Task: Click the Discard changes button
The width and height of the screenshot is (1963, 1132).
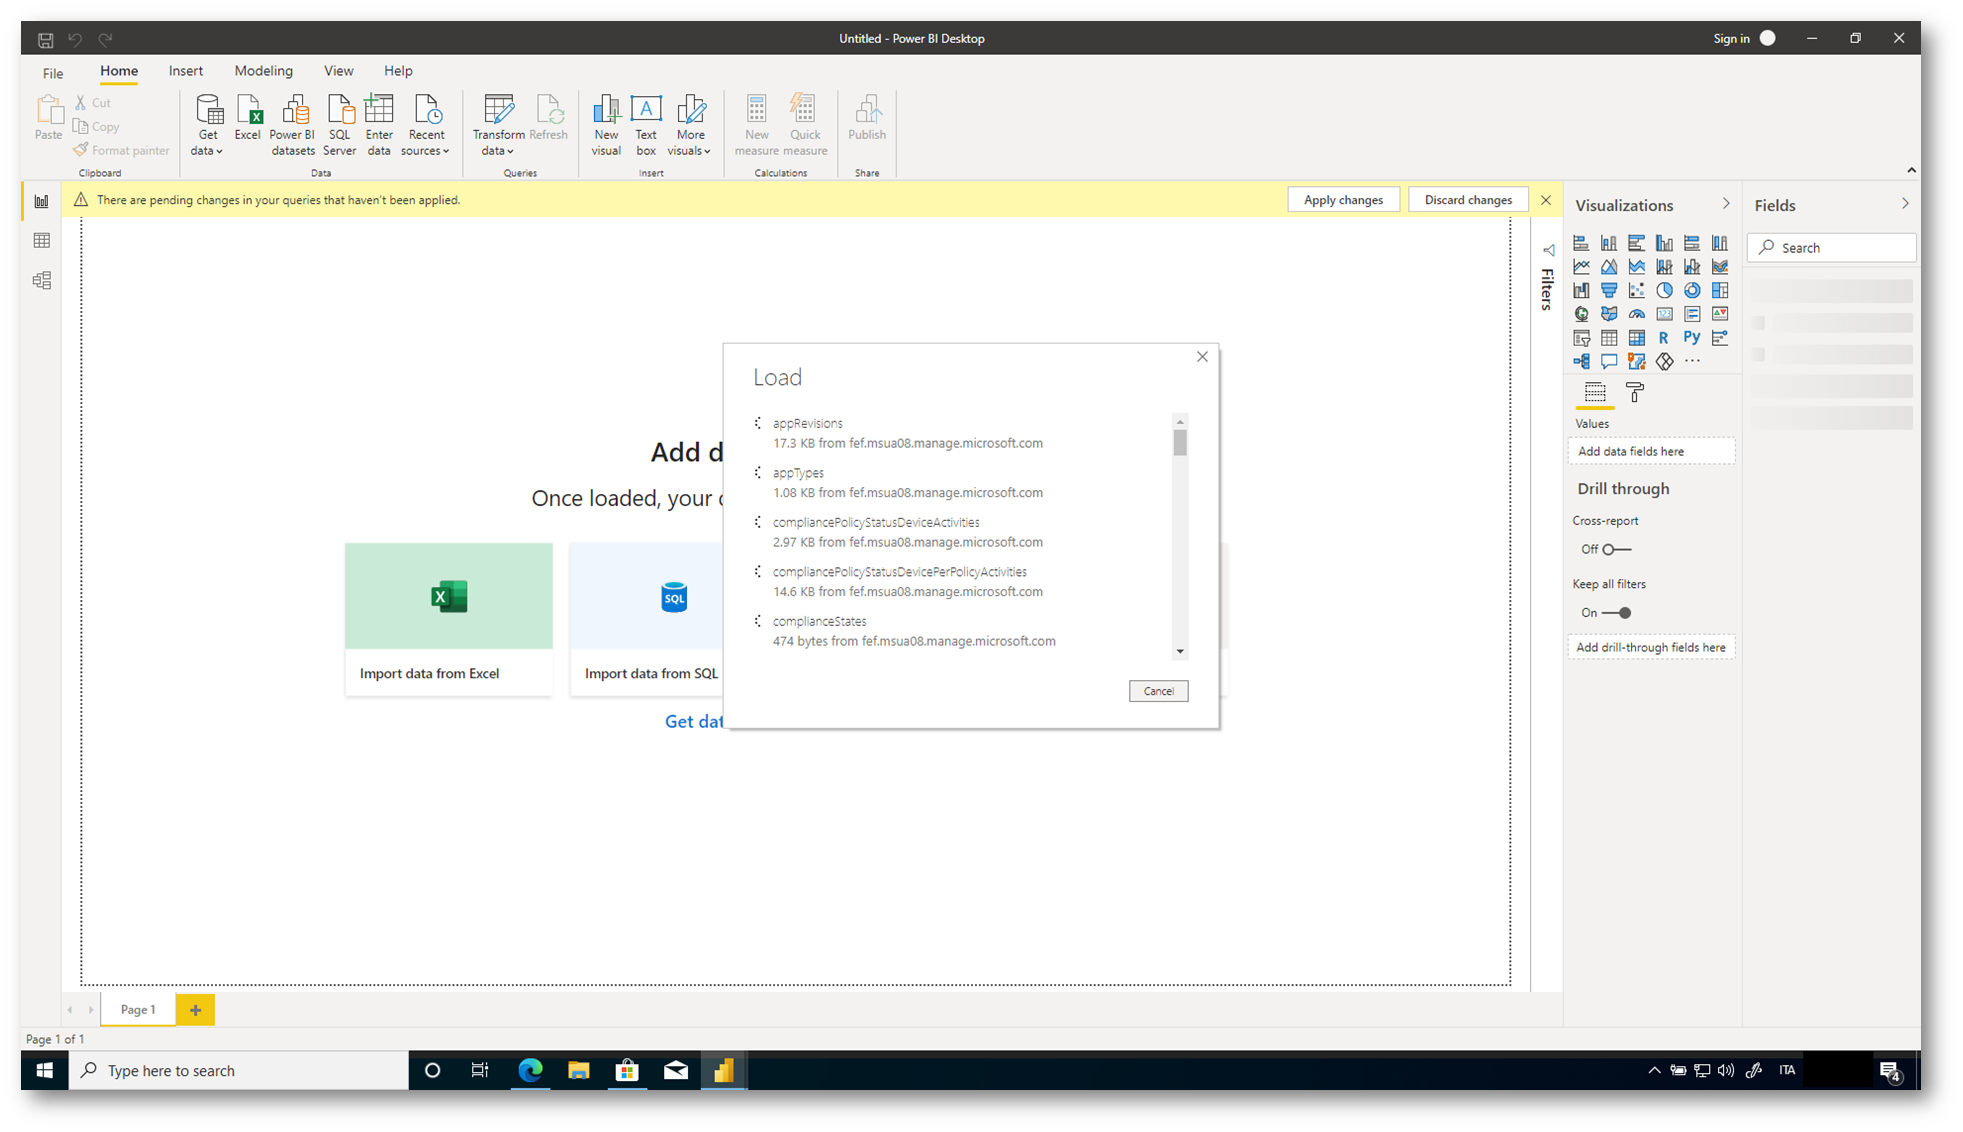Action: click(x=1468, y=200)
